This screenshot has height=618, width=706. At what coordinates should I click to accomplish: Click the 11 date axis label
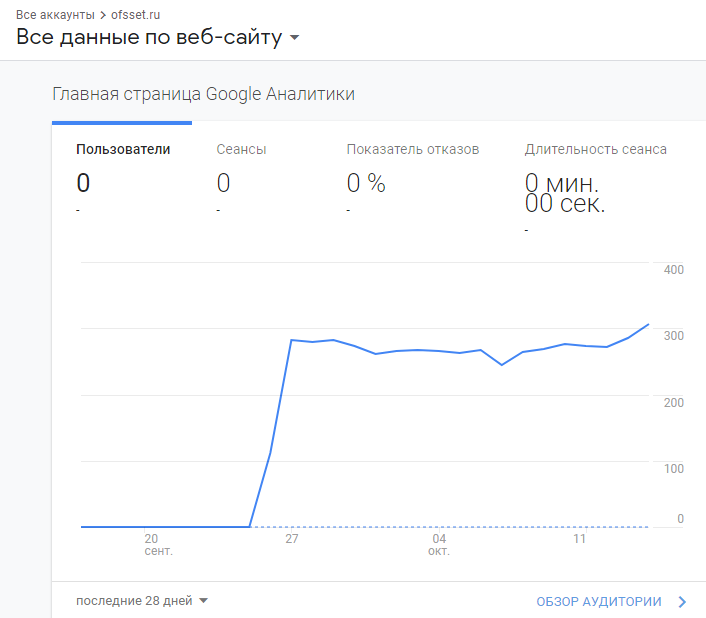579,539
